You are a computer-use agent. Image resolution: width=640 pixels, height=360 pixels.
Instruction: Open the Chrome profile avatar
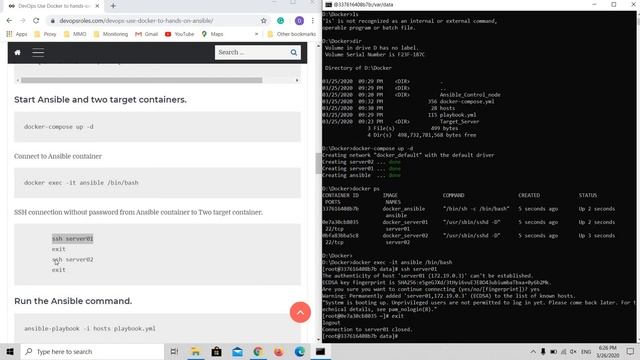click(x=299, y=20)
